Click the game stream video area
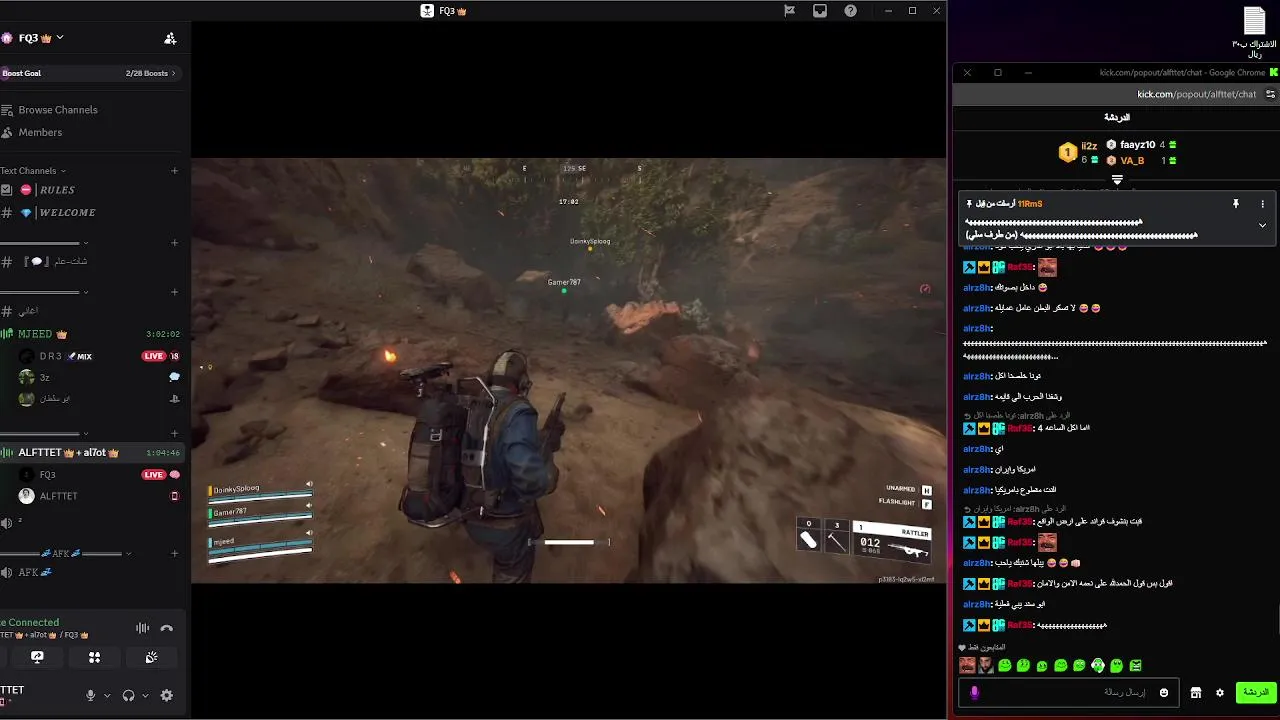 (568, 370)
